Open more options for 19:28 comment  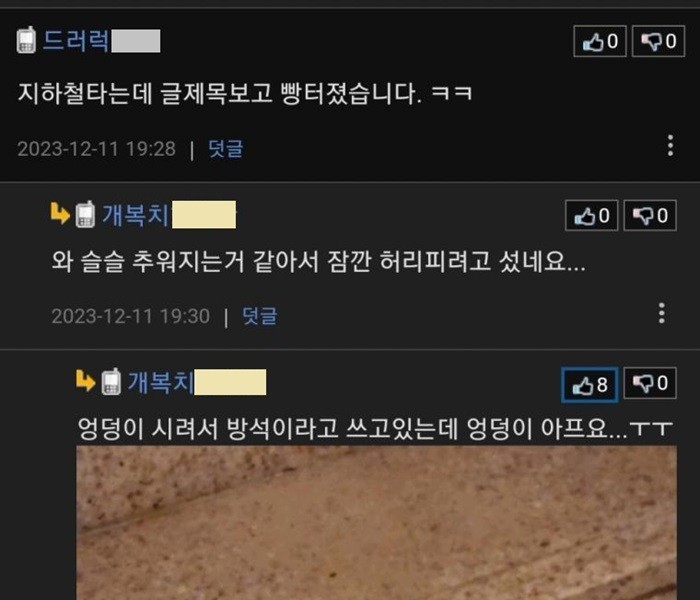670,146
